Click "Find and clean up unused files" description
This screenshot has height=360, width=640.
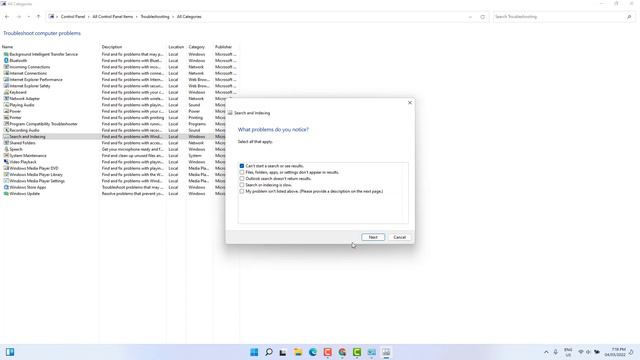click(x=133, y=156)
